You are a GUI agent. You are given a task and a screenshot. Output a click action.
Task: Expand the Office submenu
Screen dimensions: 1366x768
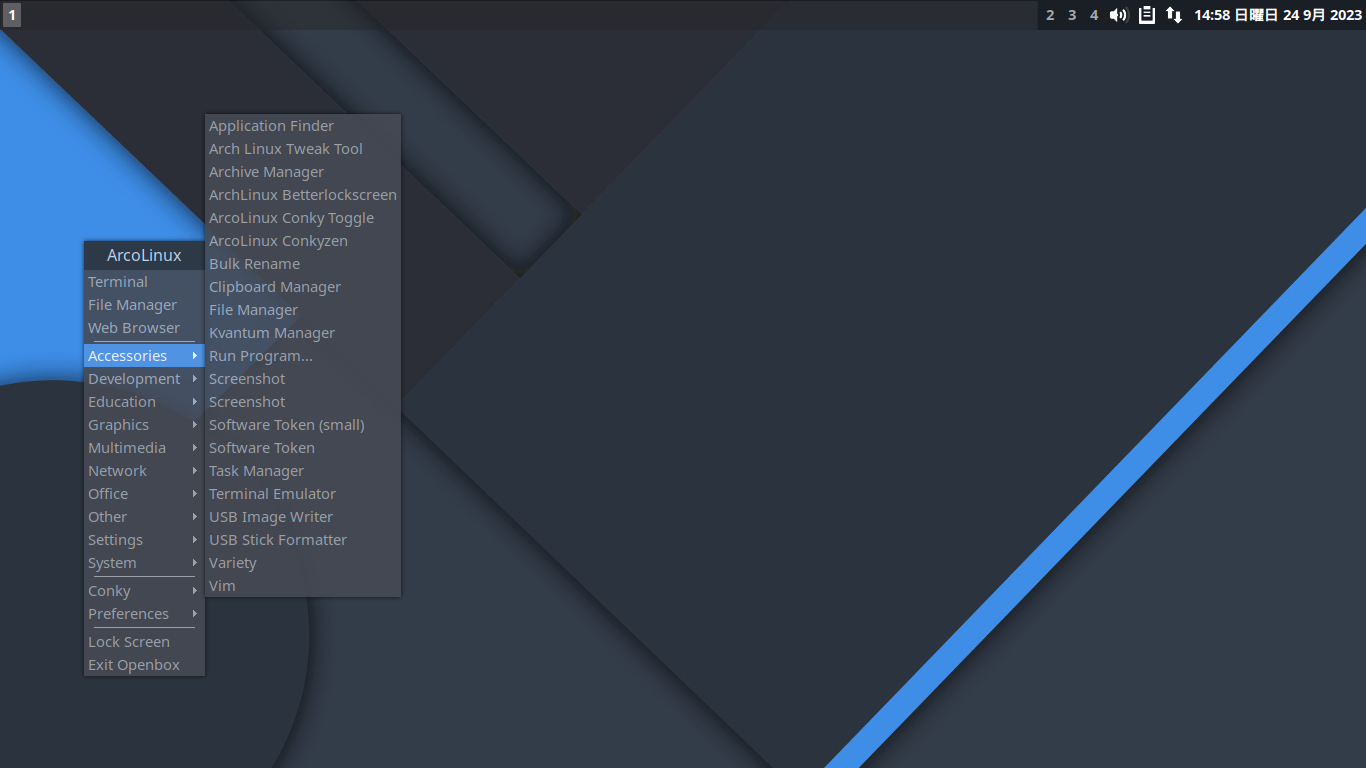(144, 494)
